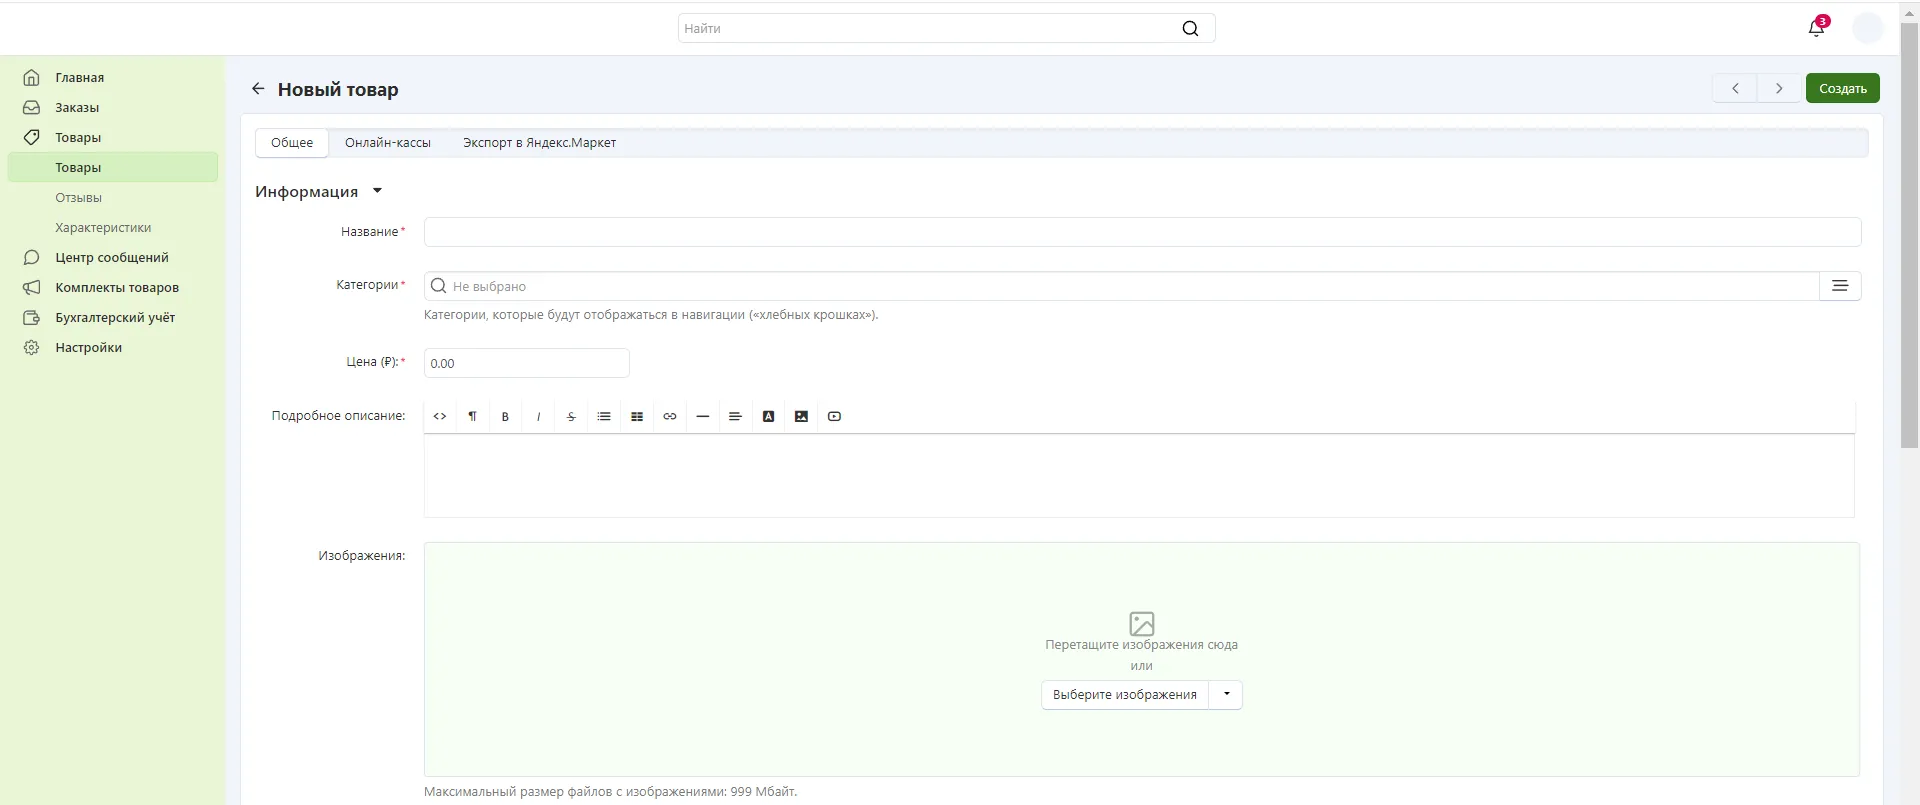The height and width of the screenshot is (805, 1920).
Task: Insert a table into the description
Action: tap(637, 417)
